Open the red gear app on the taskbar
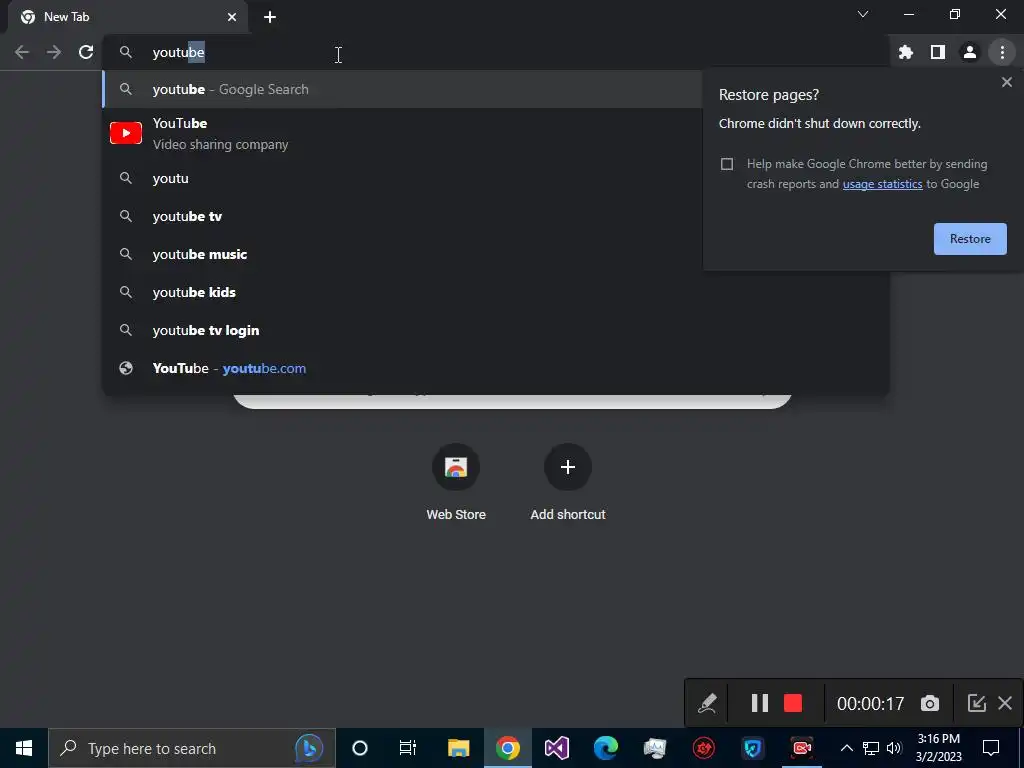 (704, 748)
